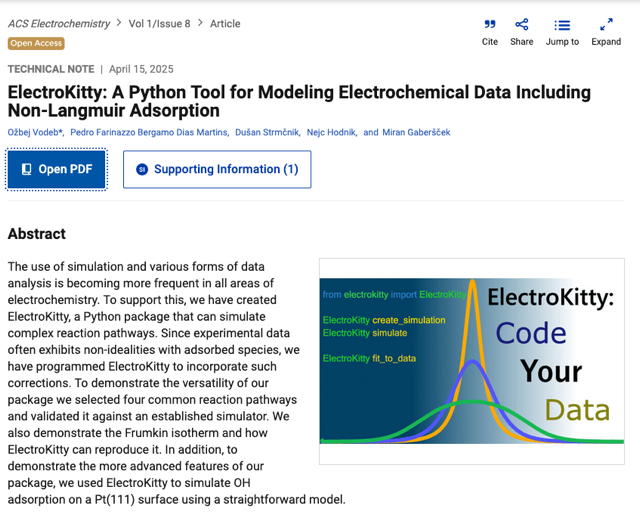Click the Expand arrows icon

[x=606, y=25]
